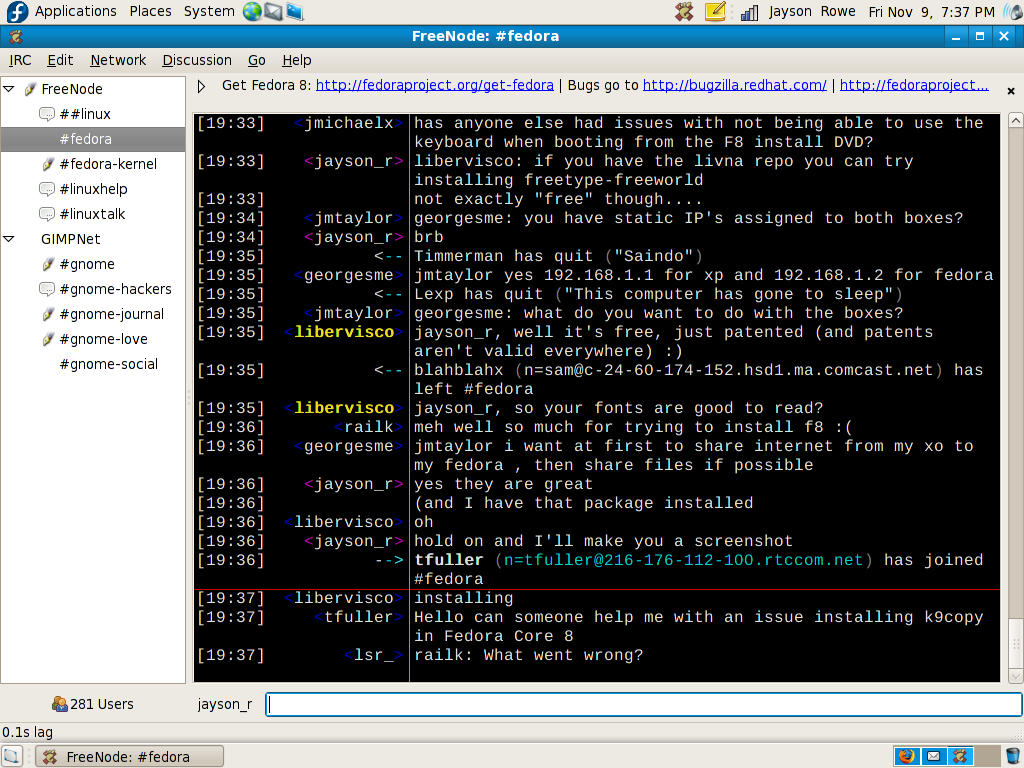Open the fedoraproject.org/get-fedora link
1024x768 pixels.
[434, 85]
